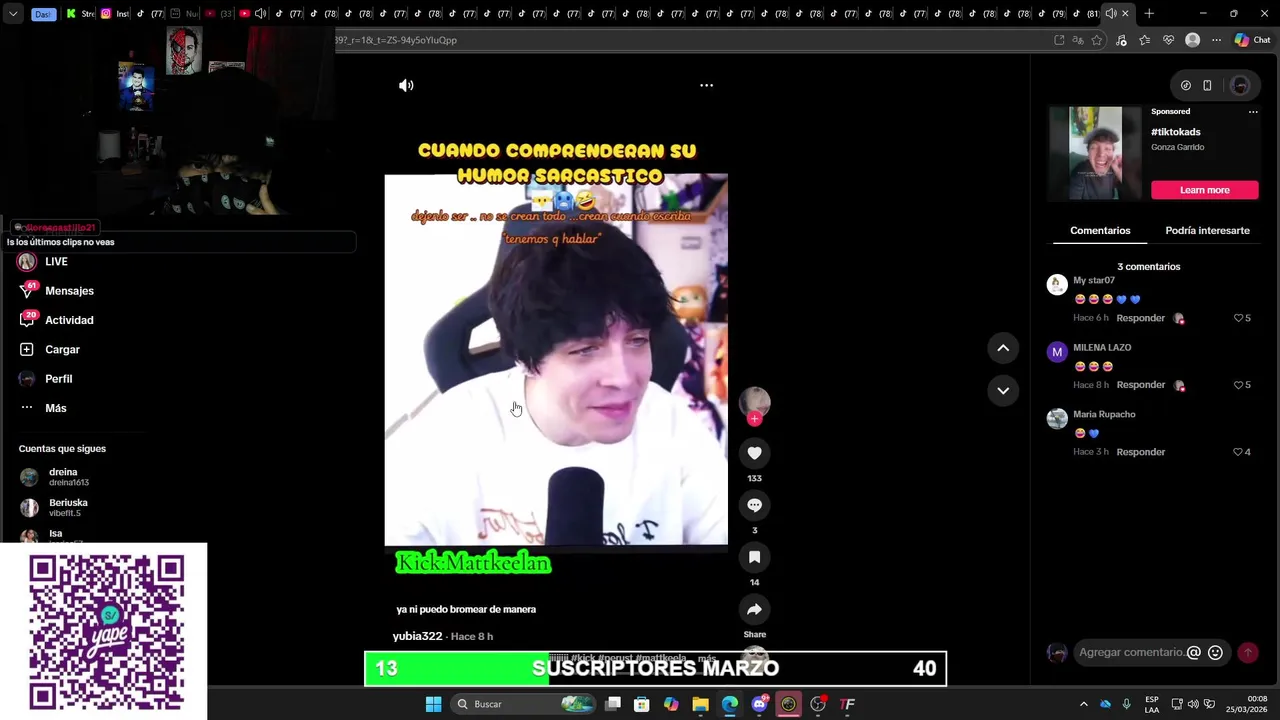Switch to the Instagram browser tab
The width and height of the screenshot is (1280, 720).
pyautogui.click(x=113, y=14)
